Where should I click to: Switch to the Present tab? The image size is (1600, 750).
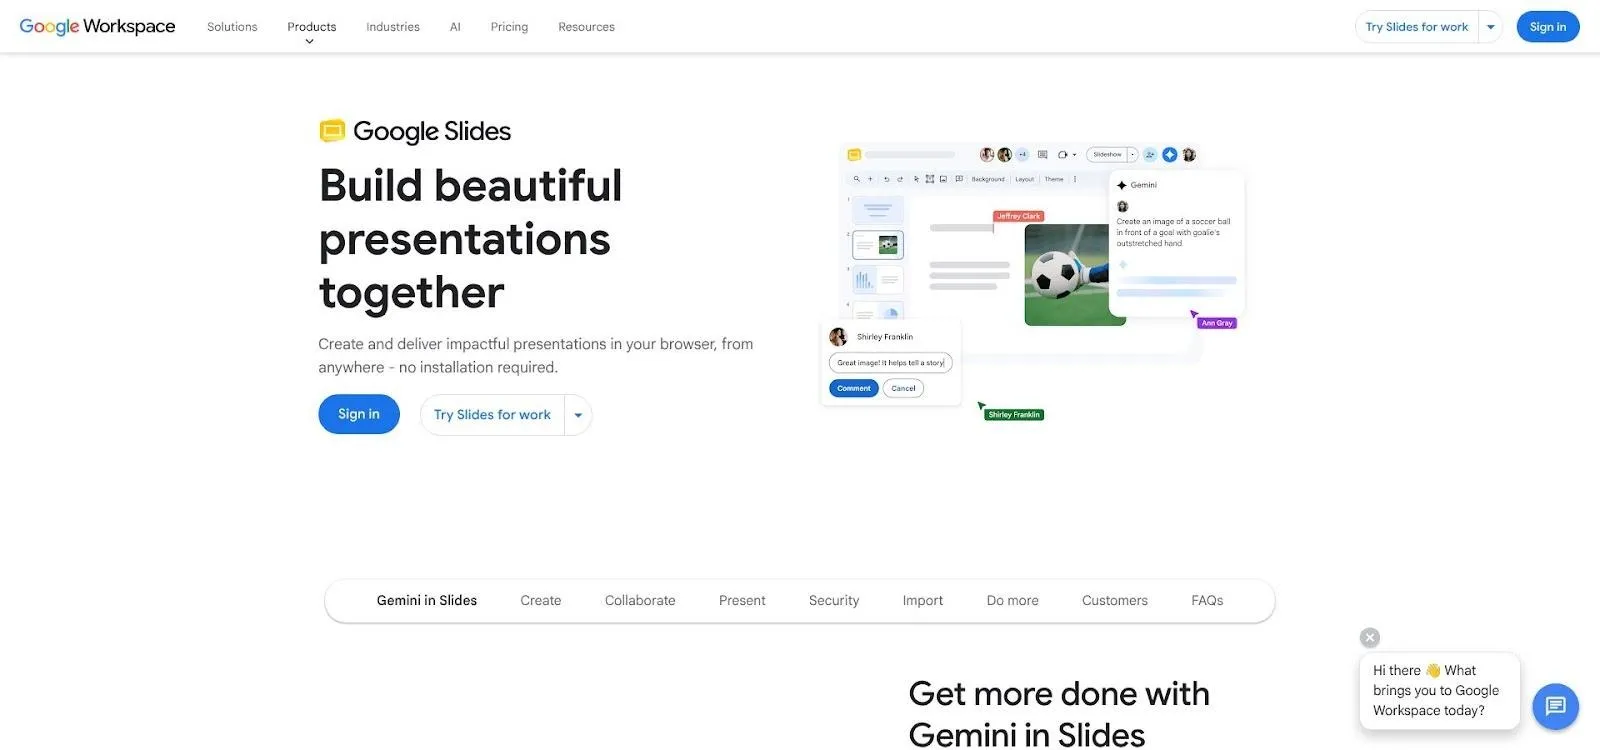742,601
